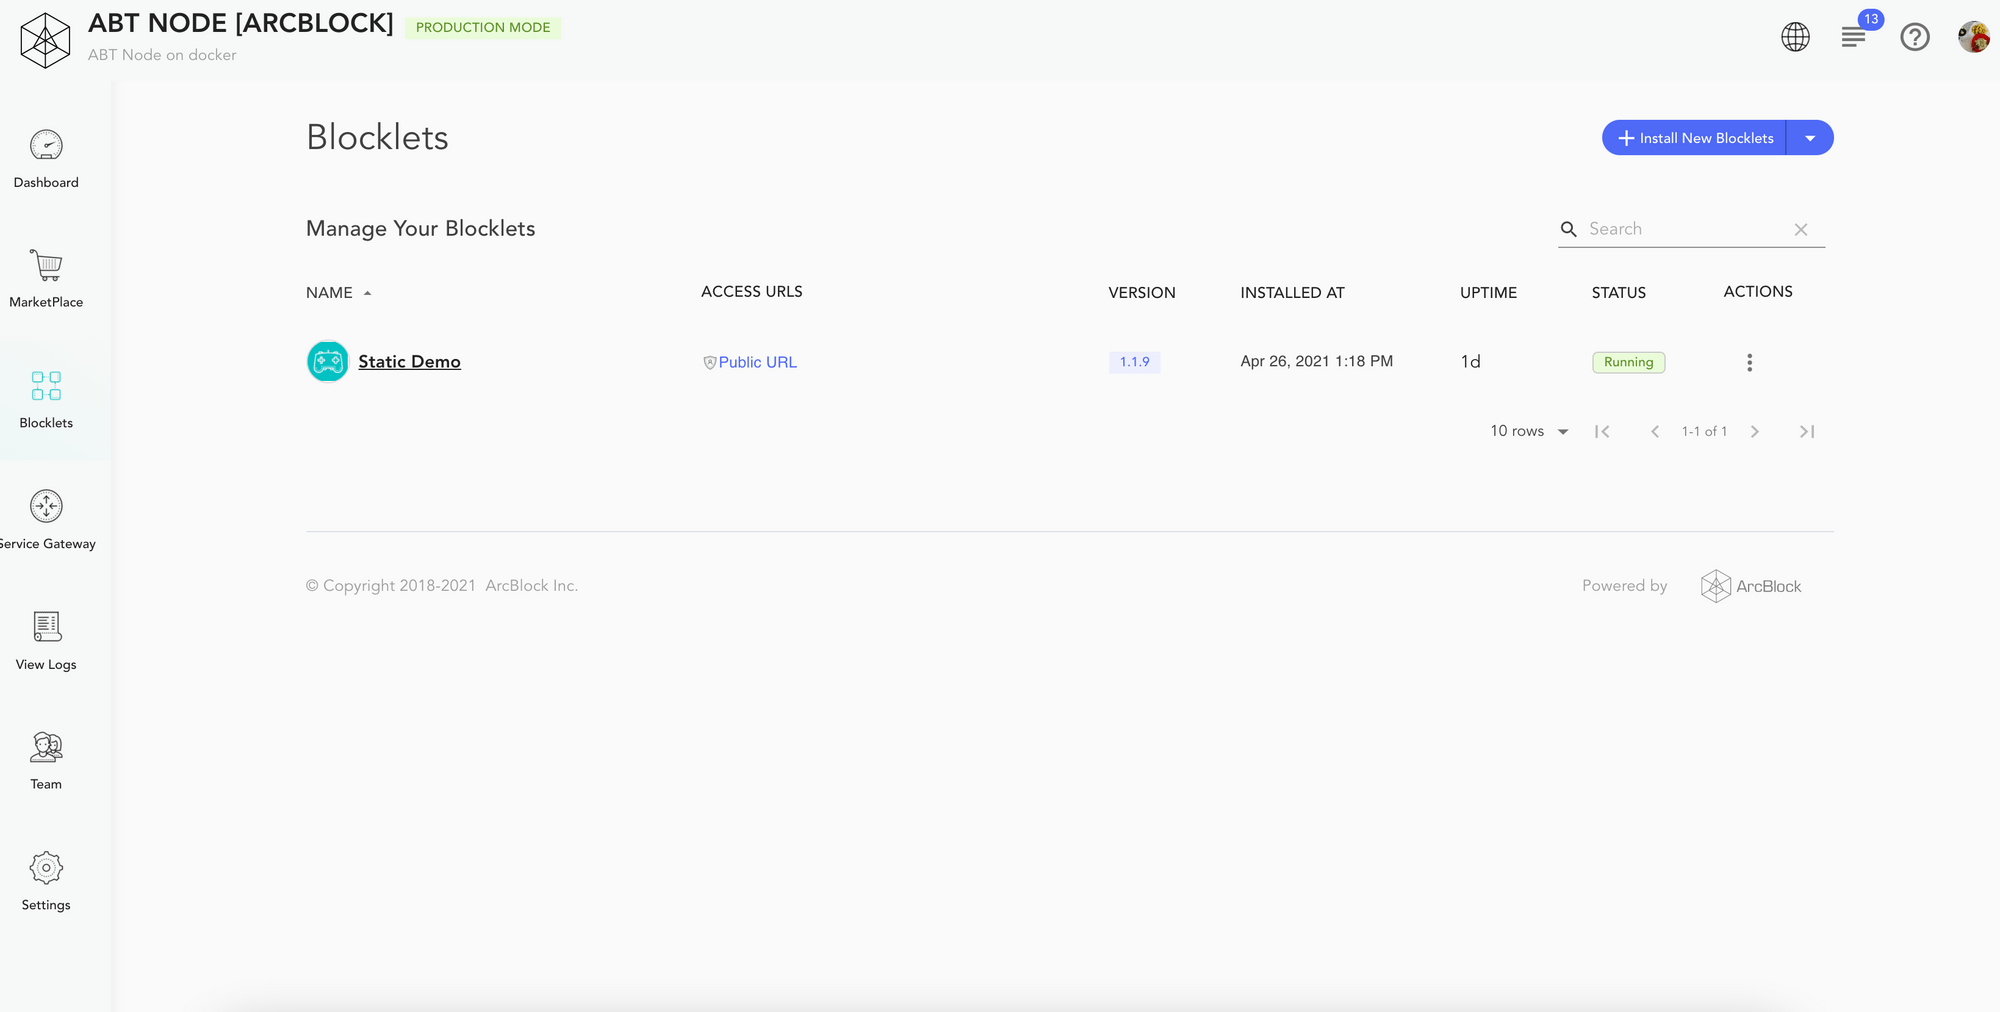Viewport: 2000px width, 1012px height.
Task: Click the Running status badge
Action: (x=1628, y=362)
